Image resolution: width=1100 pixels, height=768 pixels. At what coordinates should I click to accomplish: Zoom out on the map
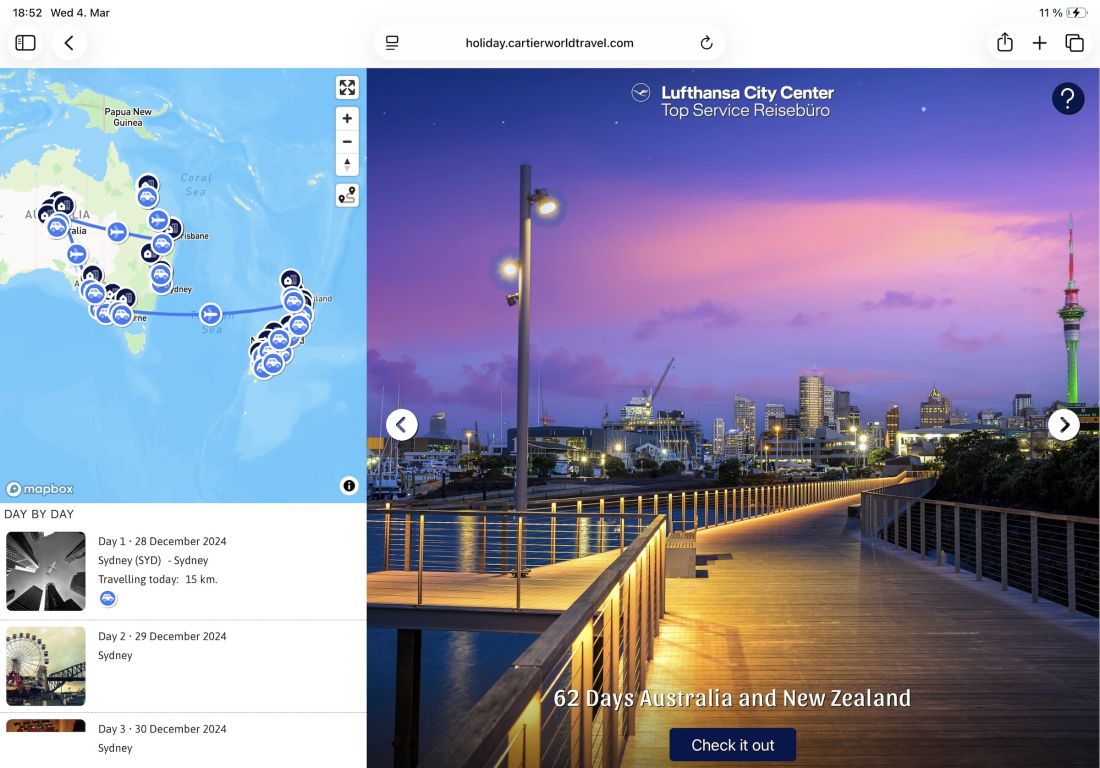point(347,142)
